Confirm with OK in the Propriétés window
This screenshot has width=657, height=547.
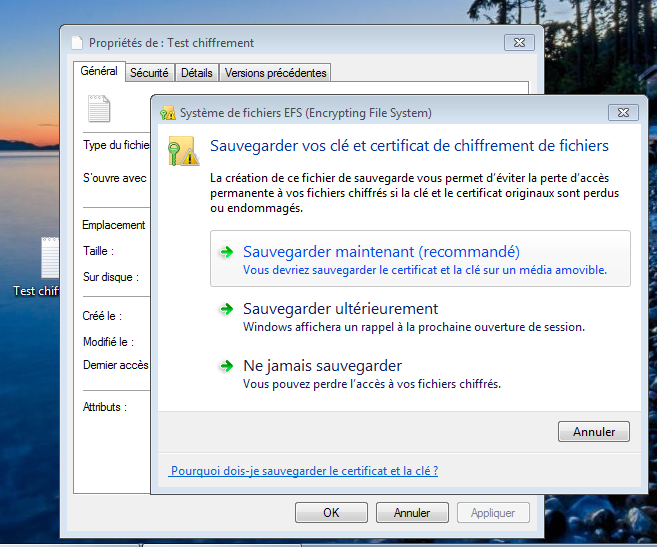(x=331, y=513)
